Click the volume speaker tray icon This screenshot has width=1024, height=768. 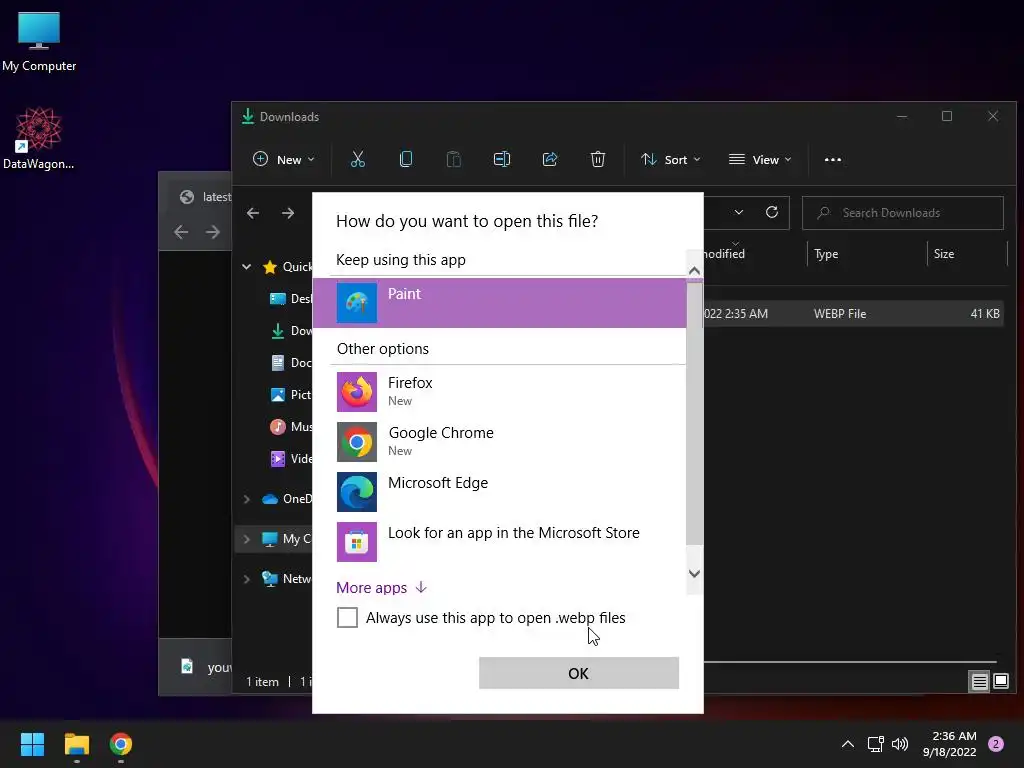tap(900, 744)
